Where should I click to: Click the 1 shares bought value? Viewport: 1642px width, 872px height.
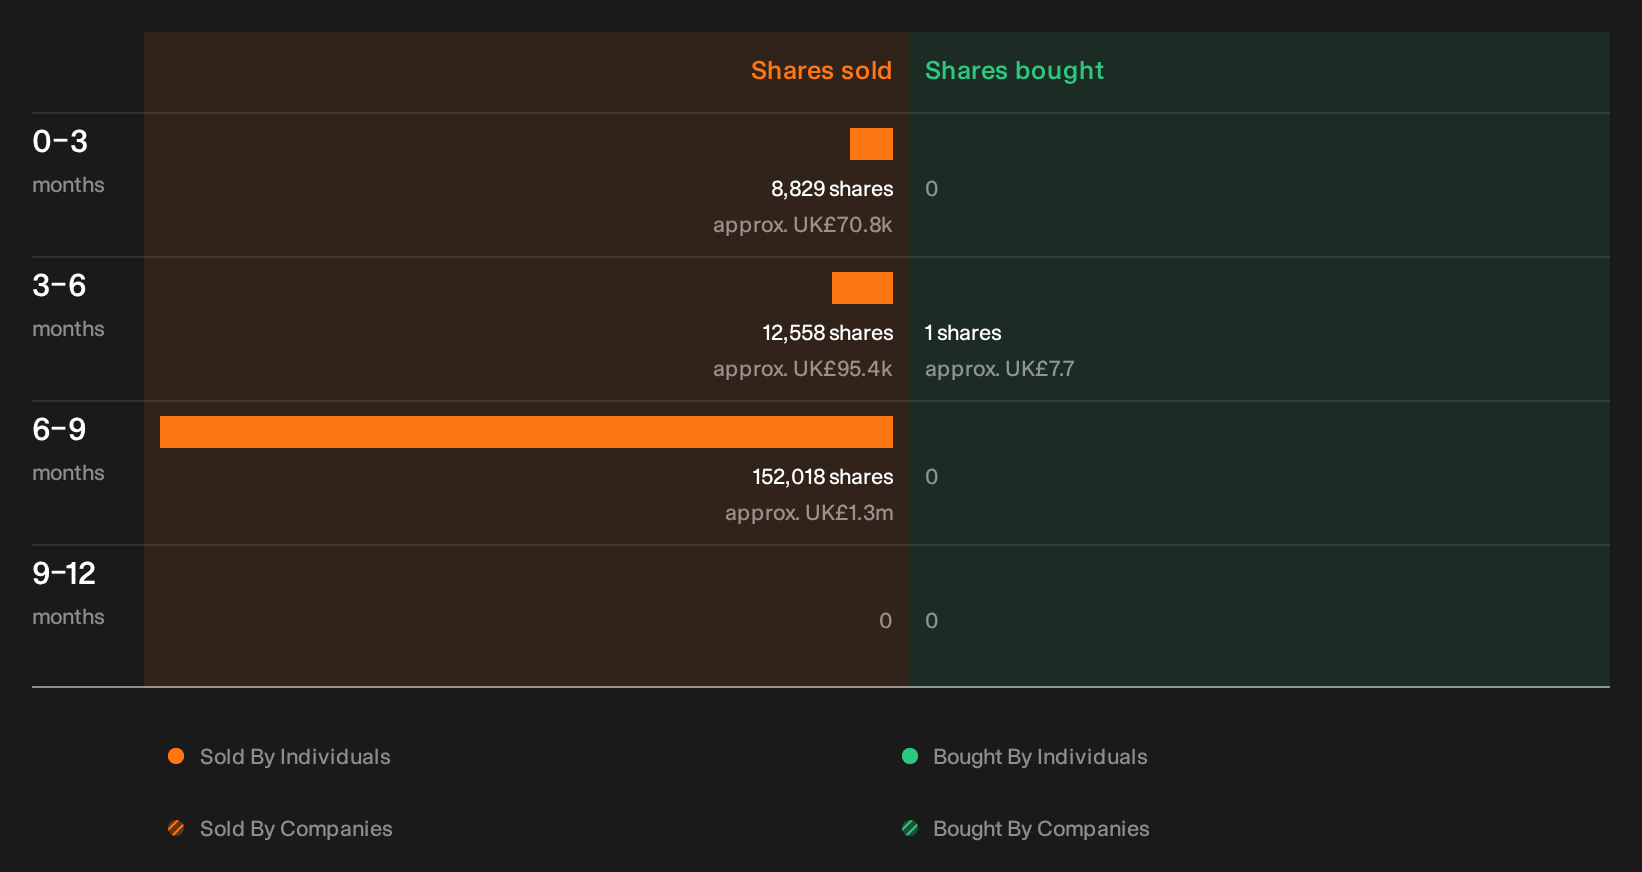pyautogui.click(x=963, y=333)
